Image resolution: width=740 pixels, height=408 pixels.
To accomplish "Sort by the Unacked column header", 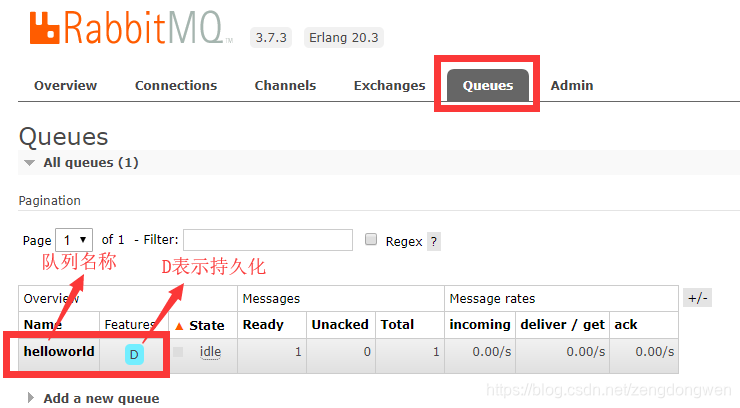I will [340, 325].
